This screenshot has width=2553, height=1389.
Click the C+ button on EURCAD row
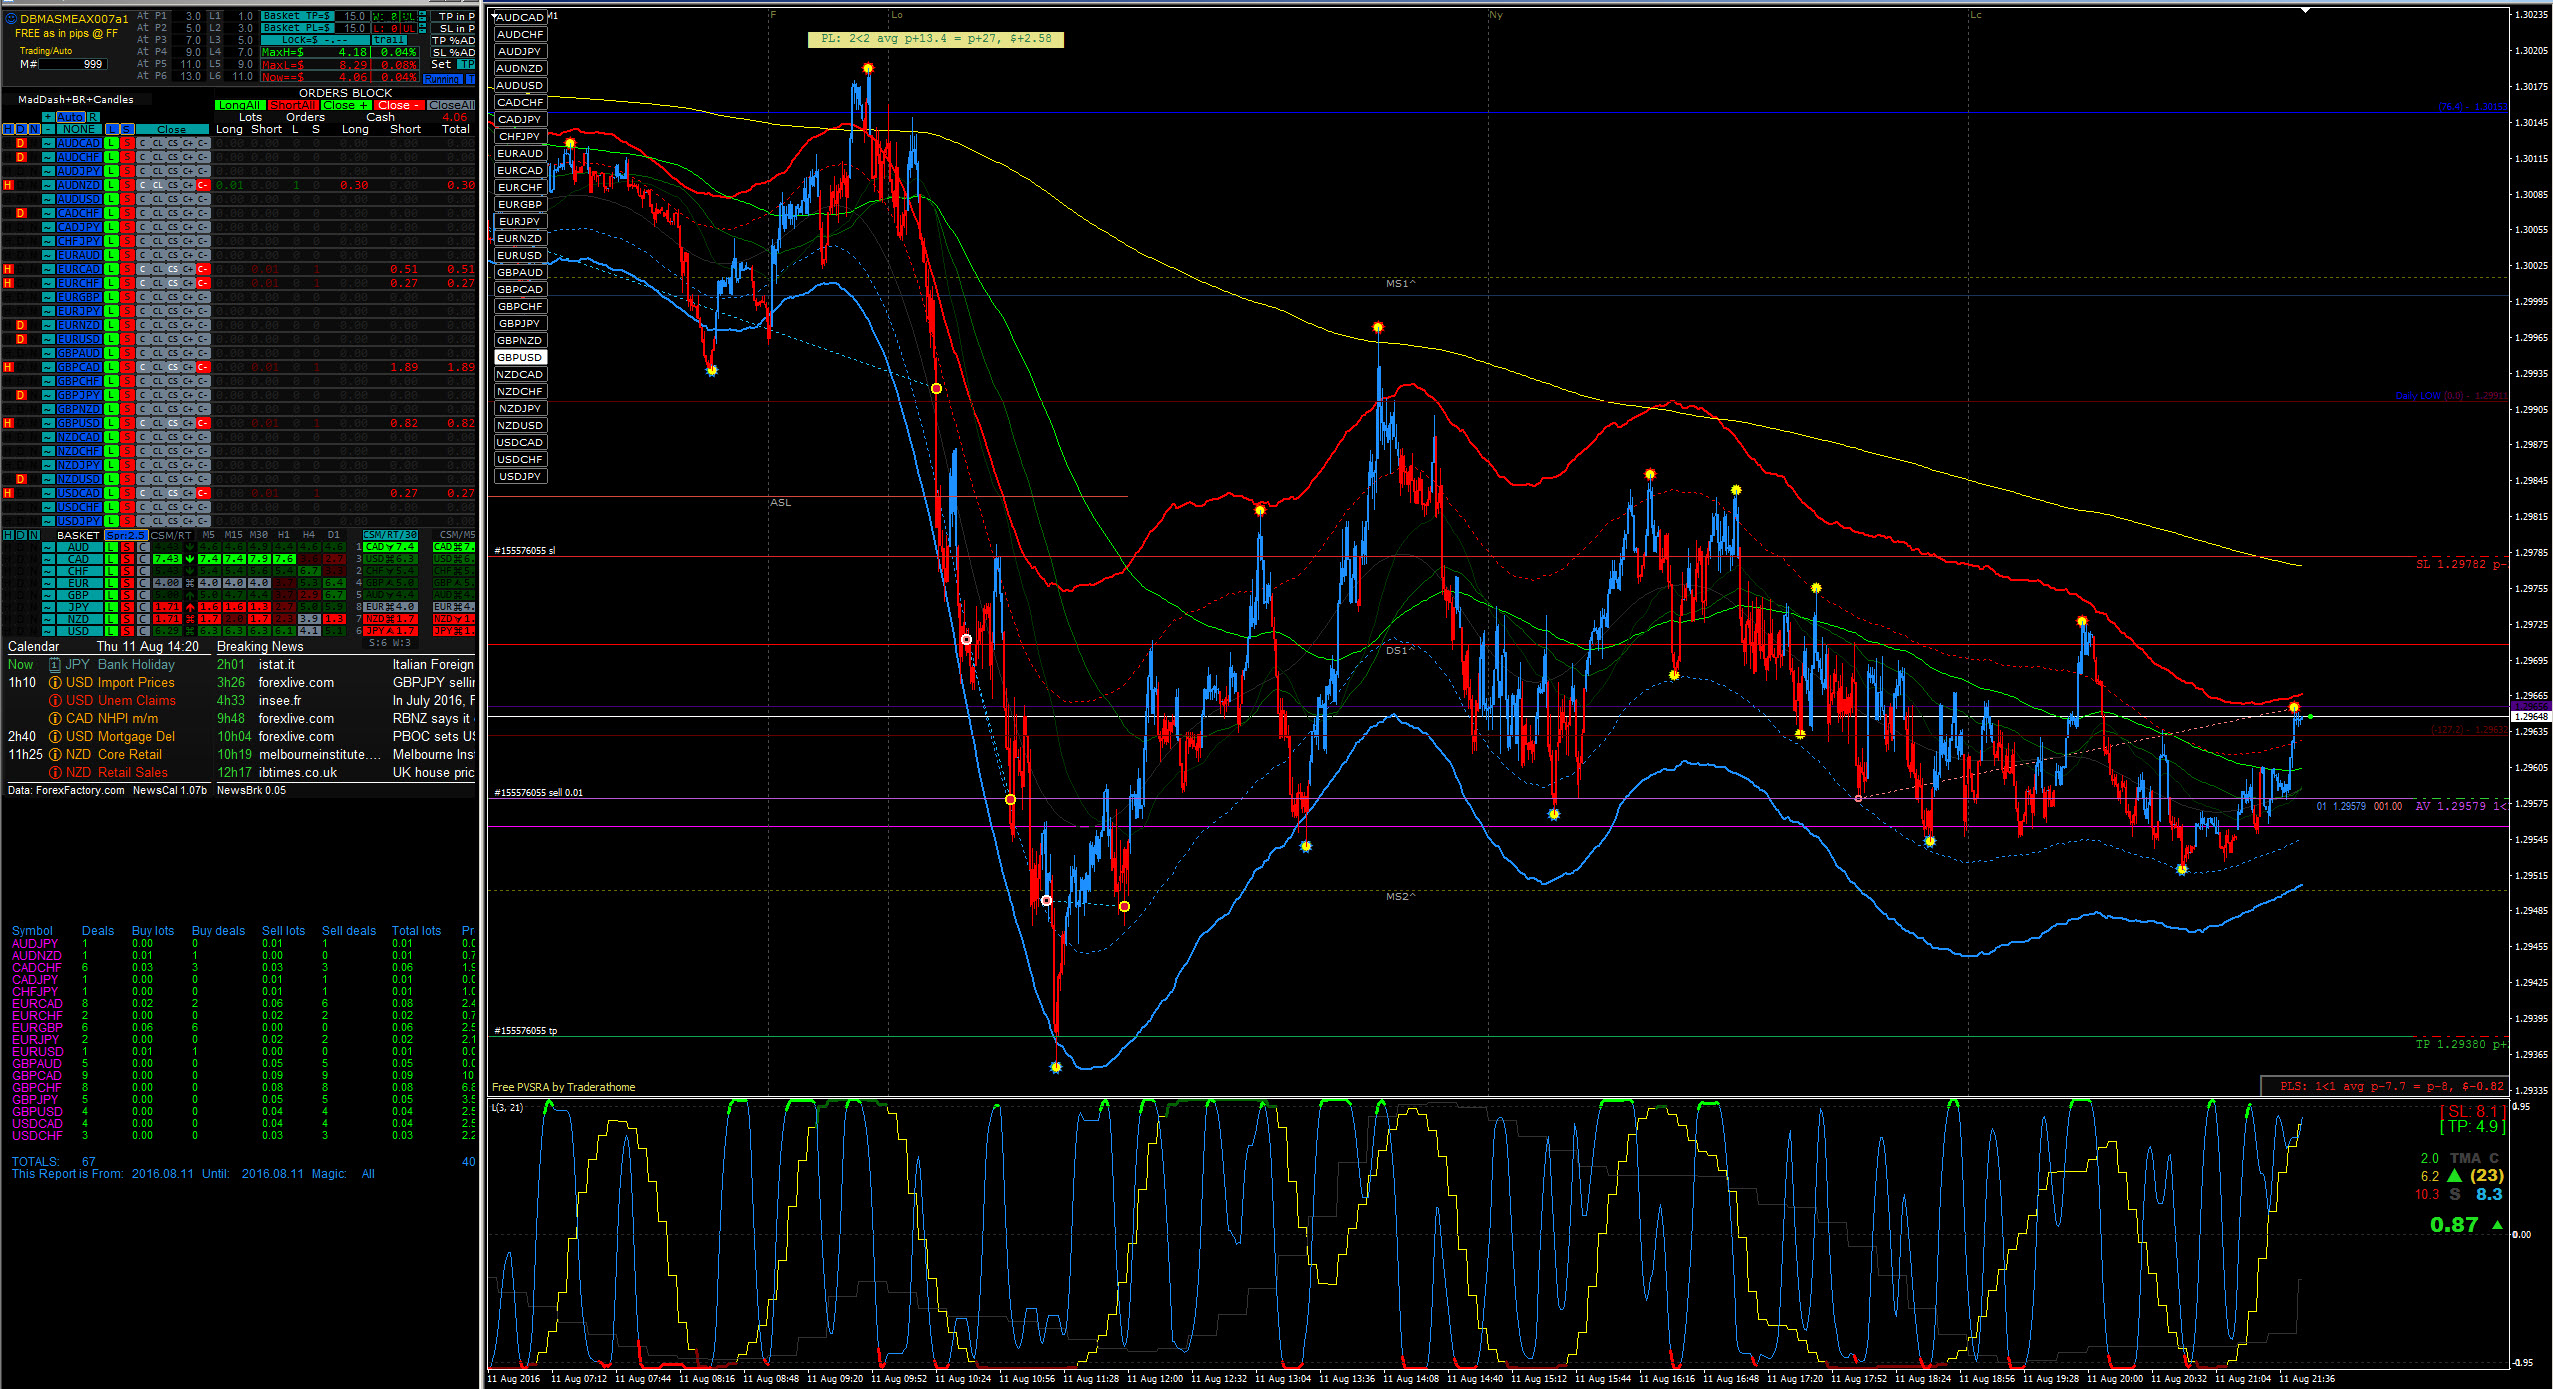tap(188, 269)
